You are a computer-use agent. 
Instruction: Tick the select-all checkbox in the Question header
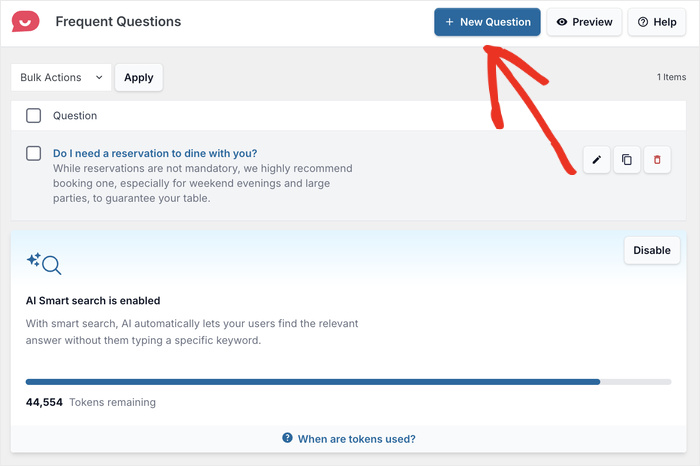34,115
